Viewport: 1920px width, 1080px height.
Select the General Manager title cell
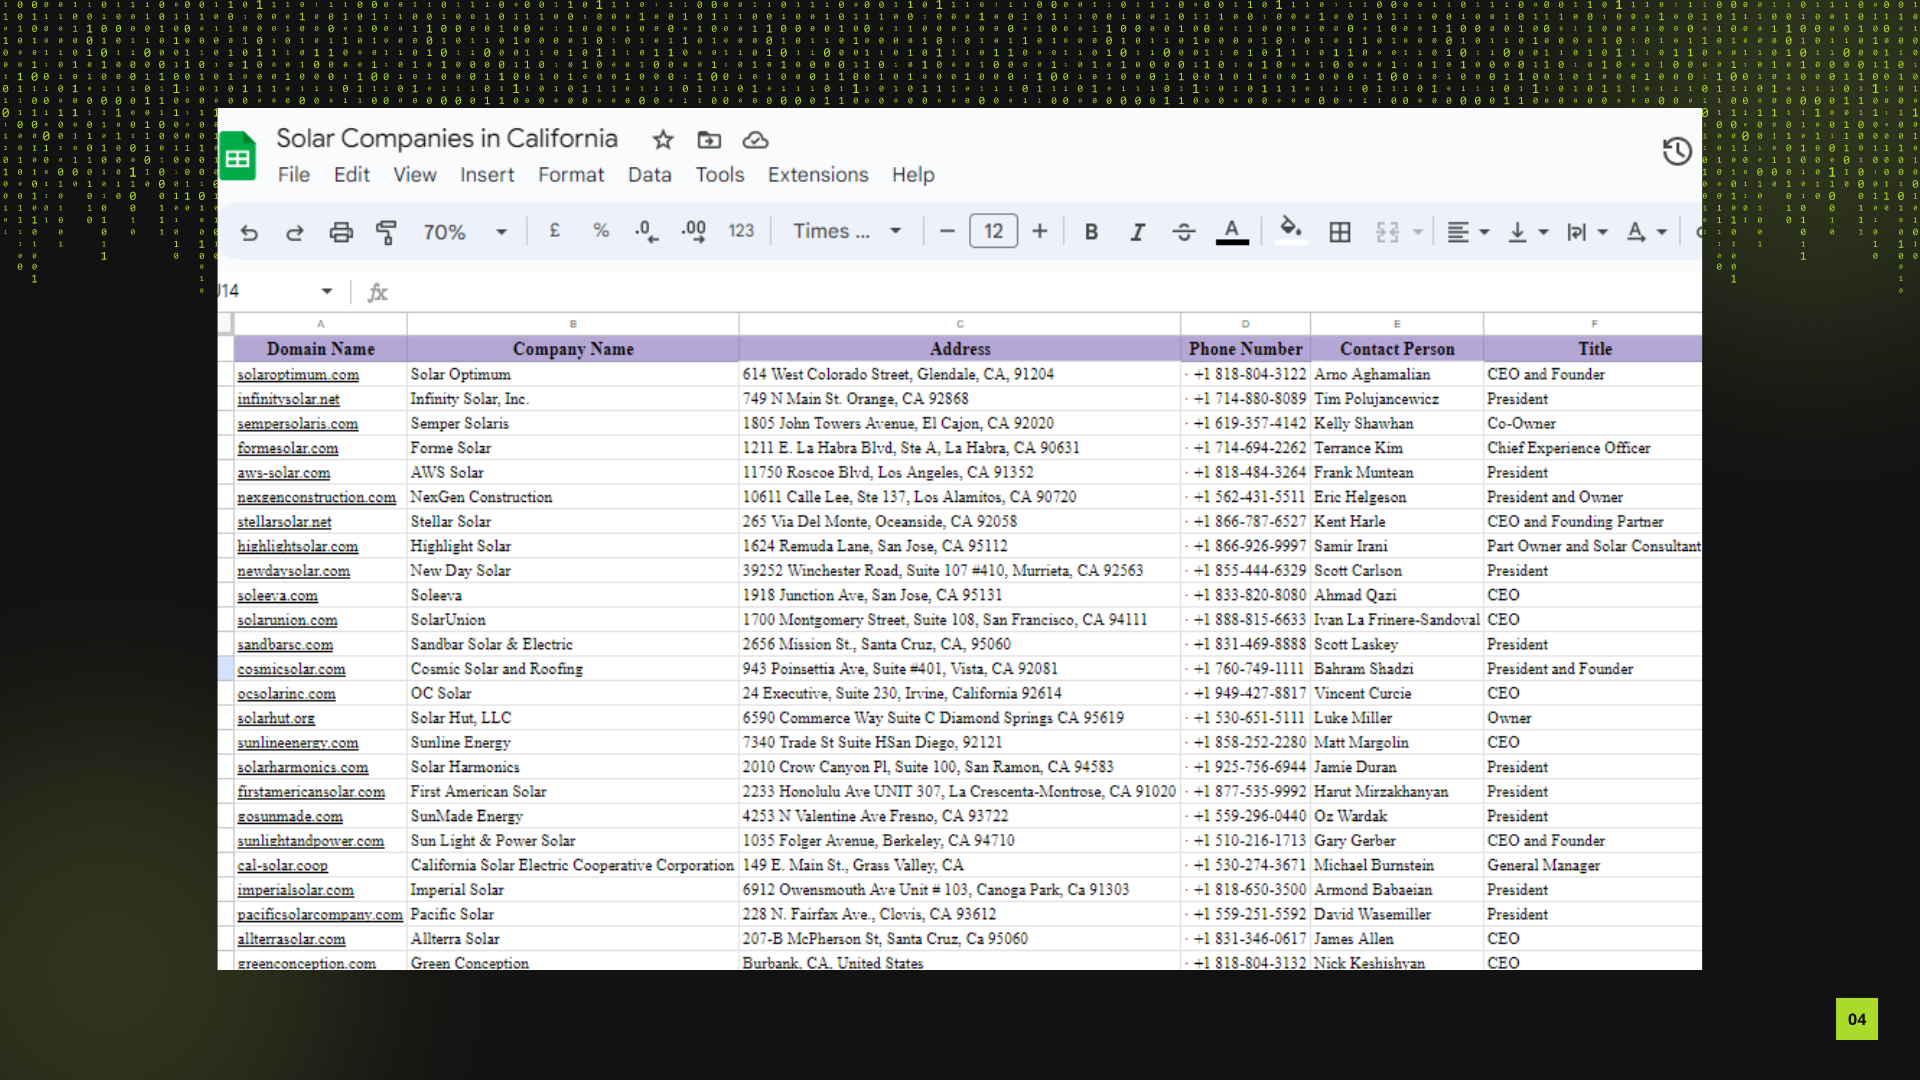(x=1593, y=865)
